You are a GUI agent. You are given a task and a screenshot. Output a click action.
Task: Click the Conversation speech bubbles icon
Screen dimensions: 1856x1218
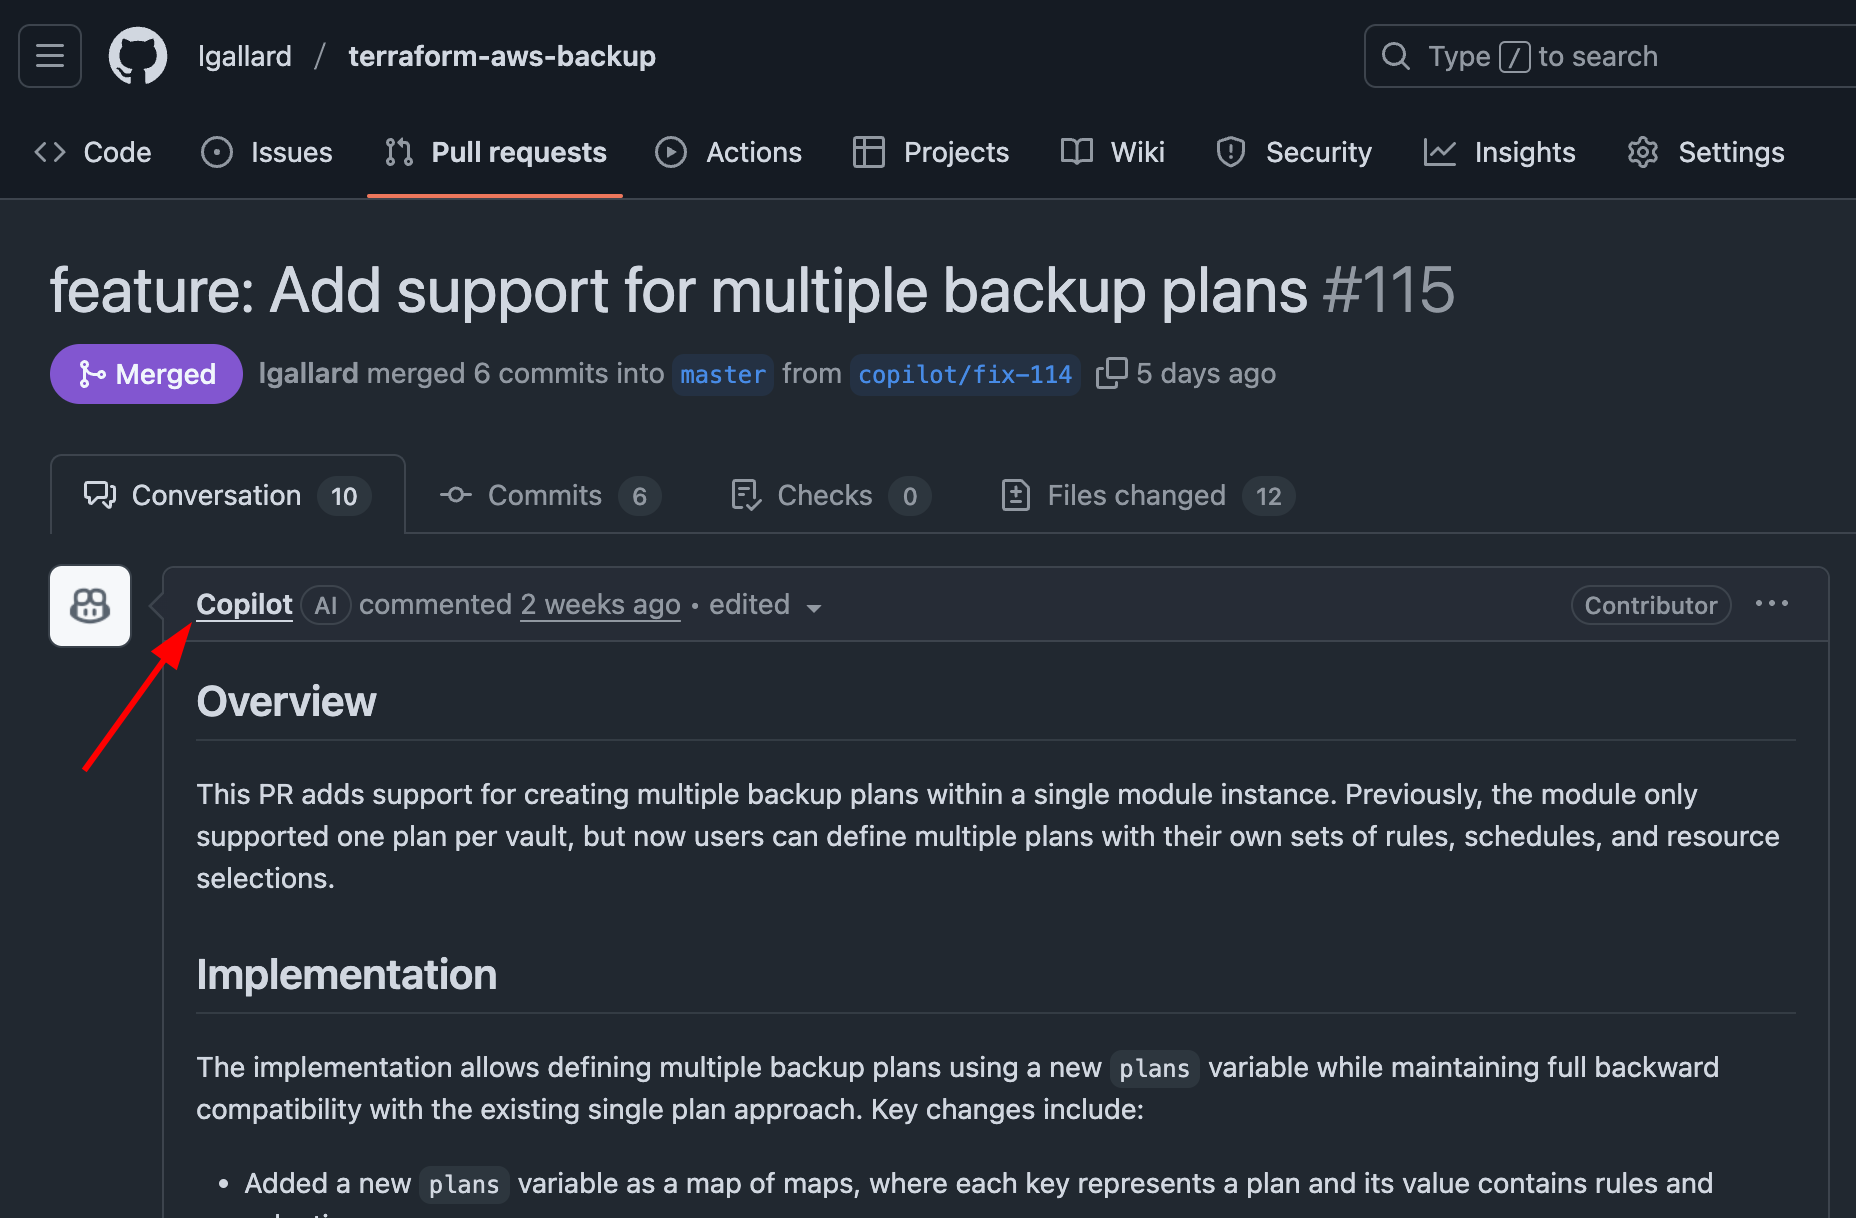pyautogui.click(x=100, y=495)
